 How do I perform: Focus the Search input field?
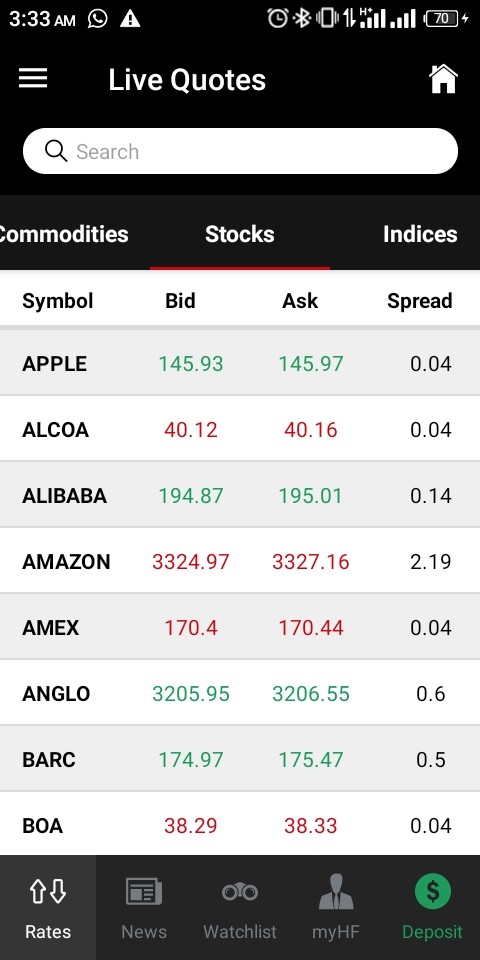[x=240, y=151]
